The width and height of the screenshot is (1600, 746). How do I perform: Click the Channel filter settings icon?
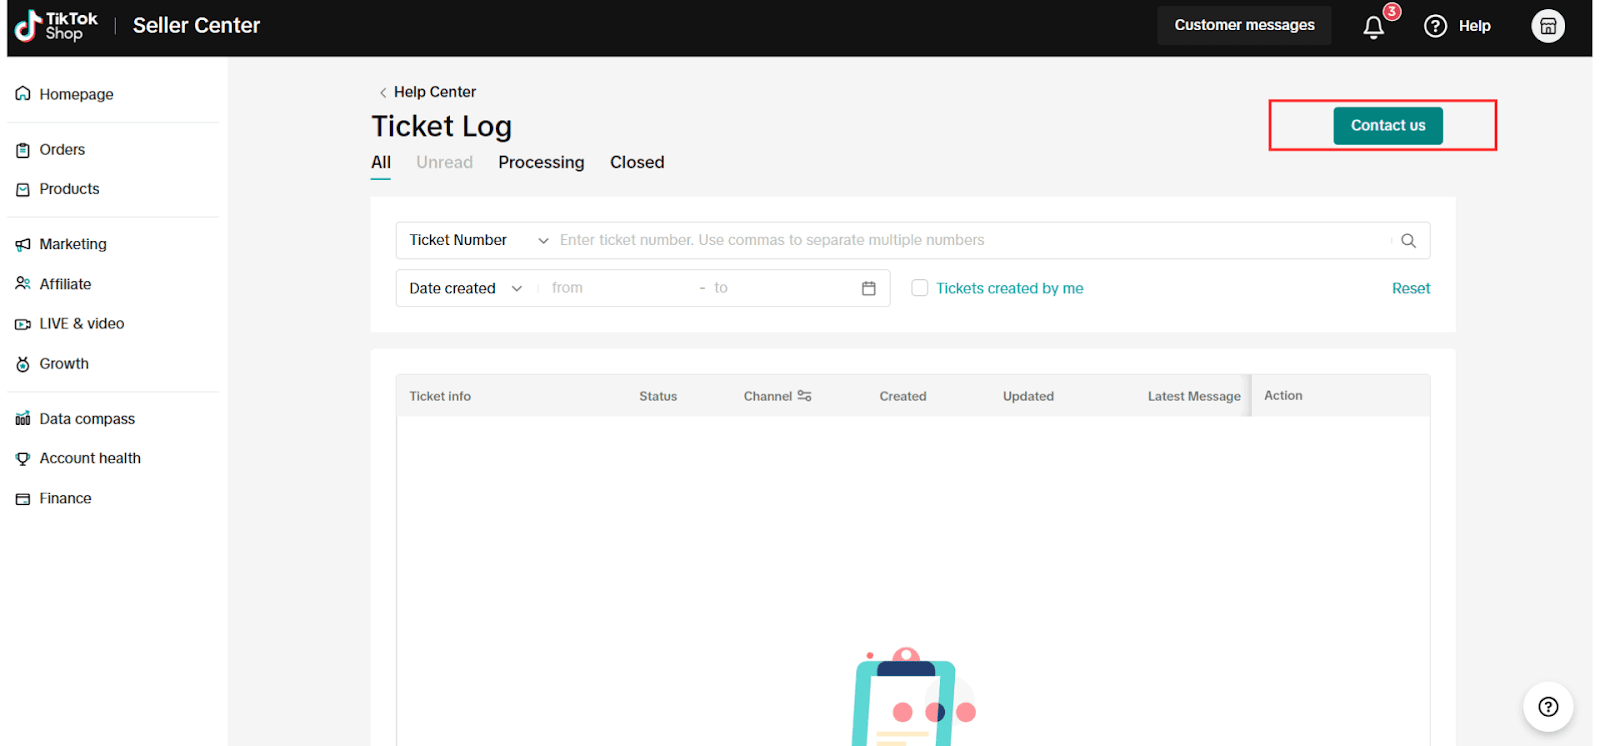point(804,396)
